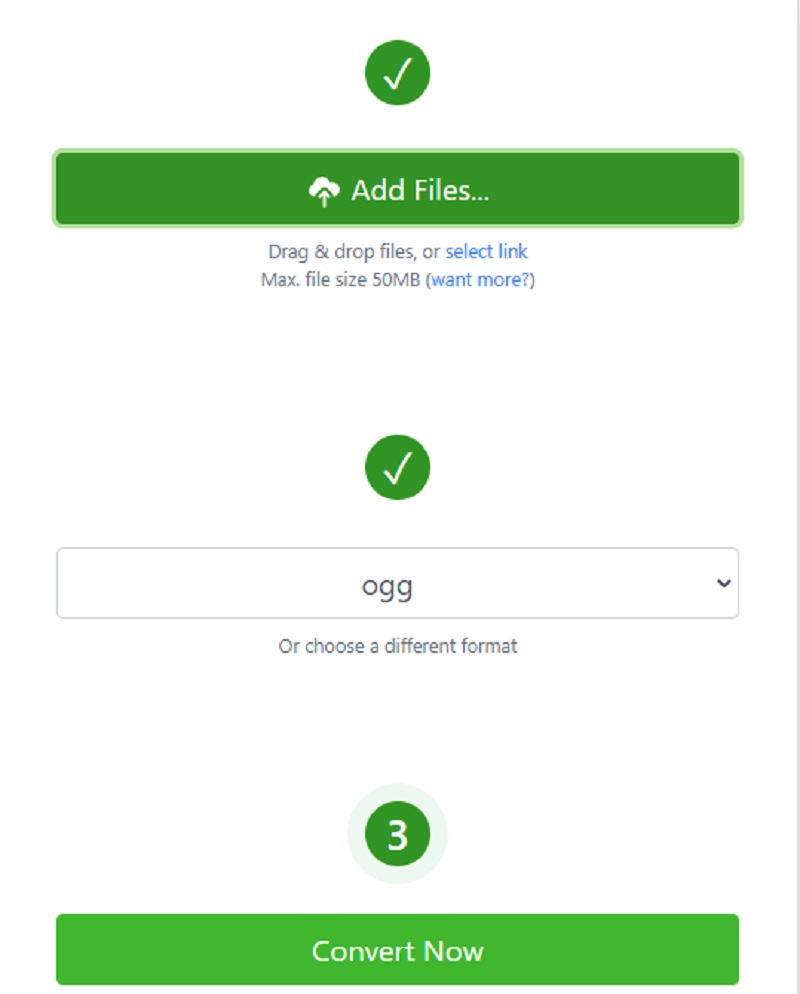Viewport: 800px width, 994px height.
Task: Click the step one green checkmark icon
Action: [397, 72]
